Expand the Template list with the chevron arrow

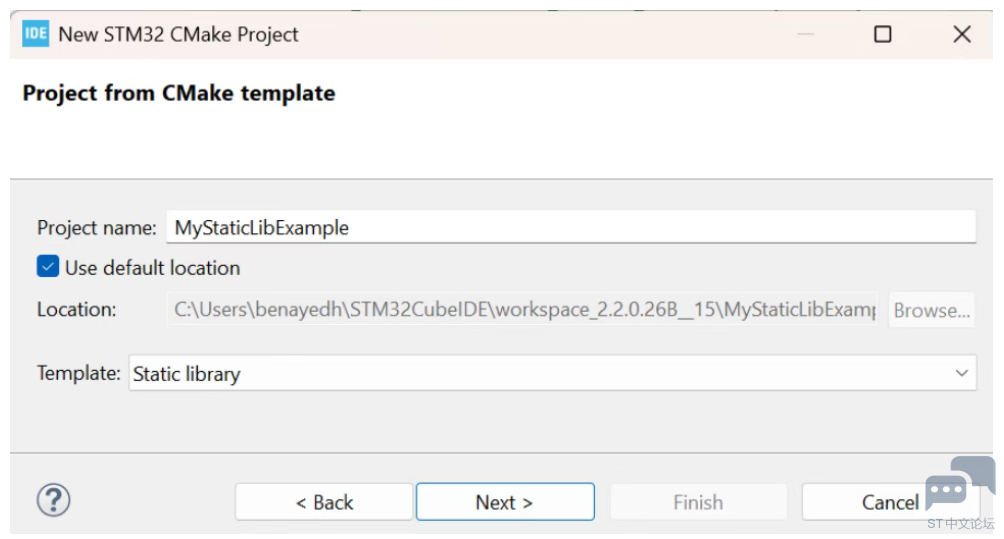pyautogui.click(x=961, y=373)
